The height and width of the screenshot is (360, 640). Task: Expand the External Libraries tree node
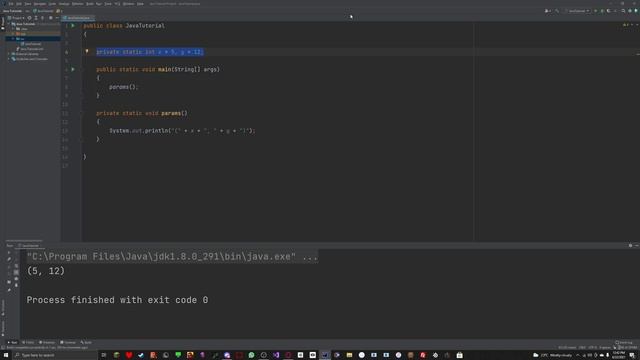[x=9, y=54]
